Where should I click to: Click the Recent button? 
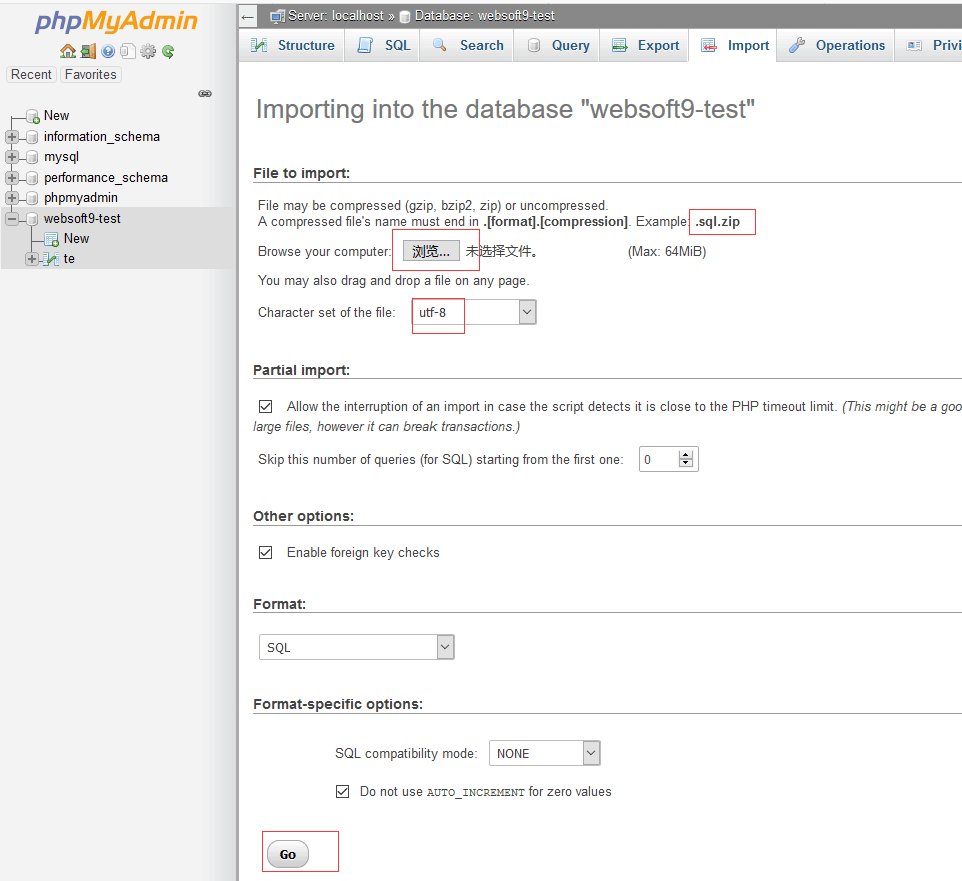[x=31, y=74]
